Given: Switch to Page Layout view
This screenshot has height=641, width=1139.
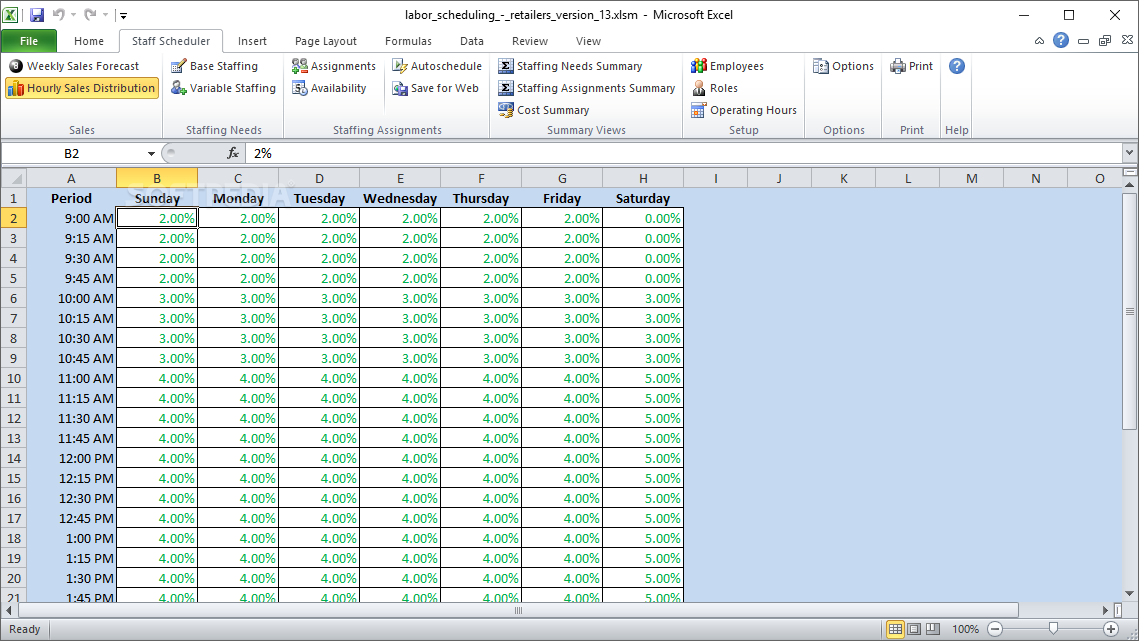Looking at the screenshot, I should click(x=914, y=629).
